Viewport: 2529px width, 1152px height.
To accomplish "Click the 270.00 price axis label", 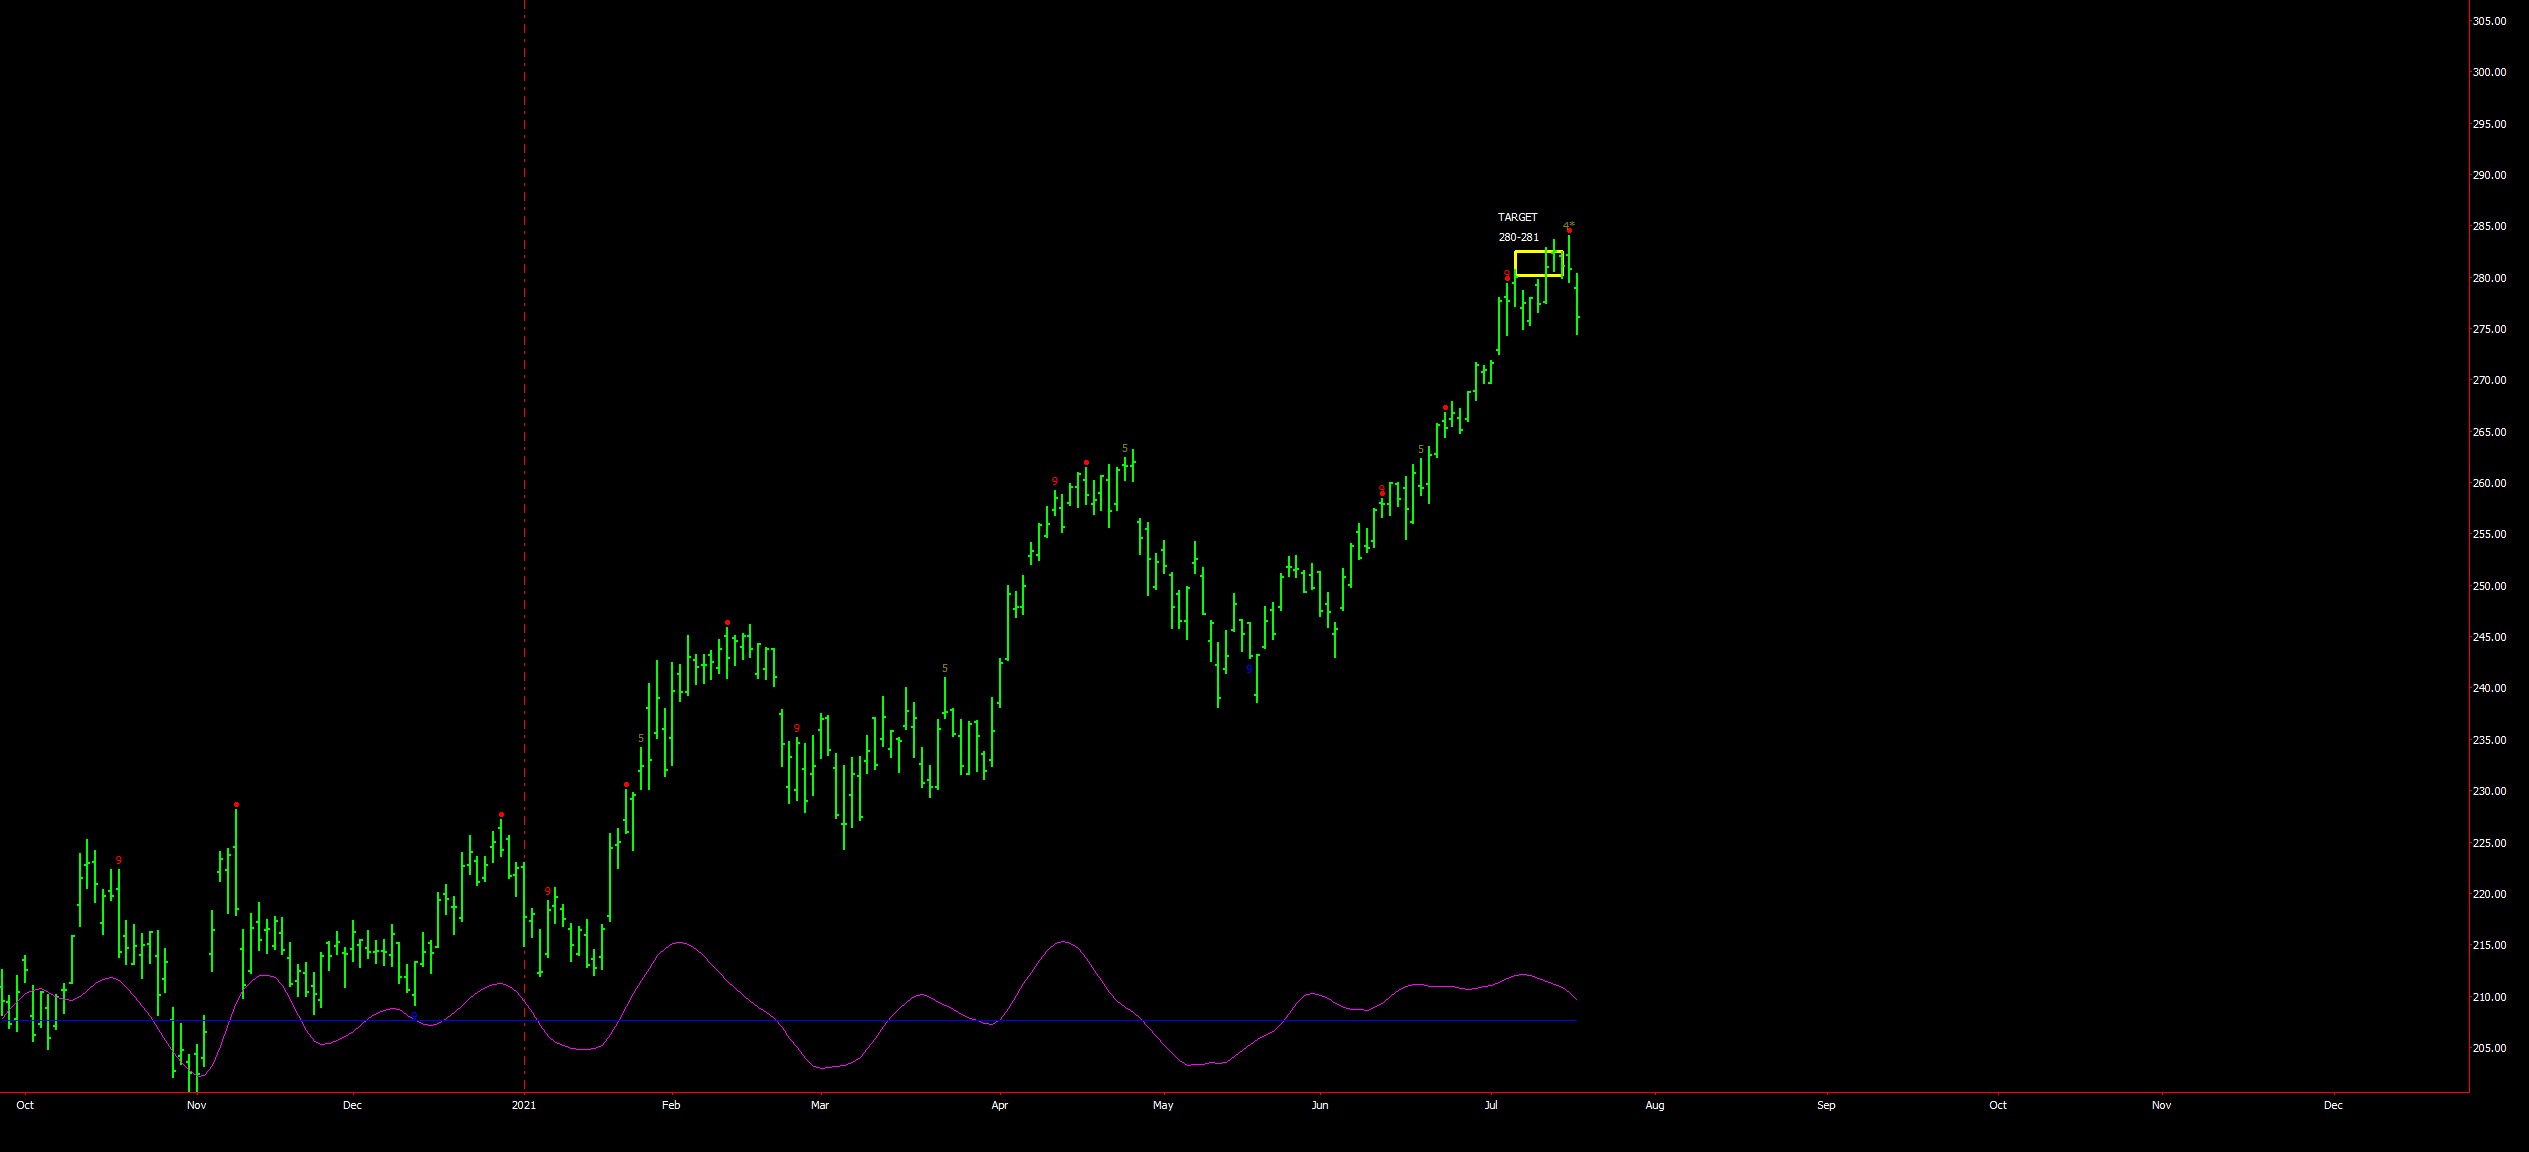I will [2489, 380].
